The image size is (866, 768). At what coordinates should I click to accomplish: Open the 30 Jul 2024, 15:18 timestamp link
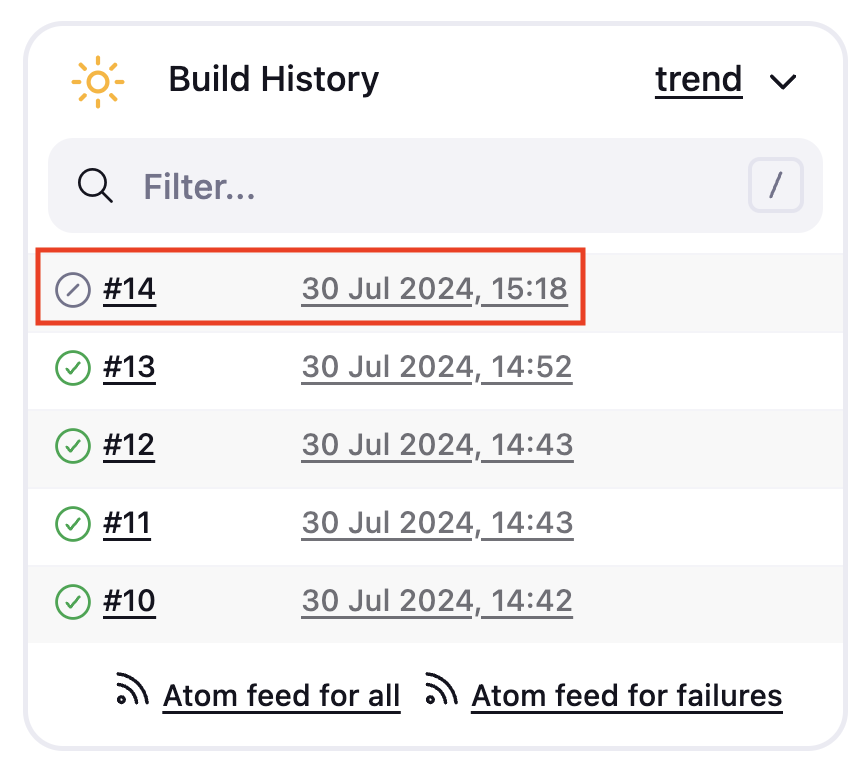tap(435, 289)
